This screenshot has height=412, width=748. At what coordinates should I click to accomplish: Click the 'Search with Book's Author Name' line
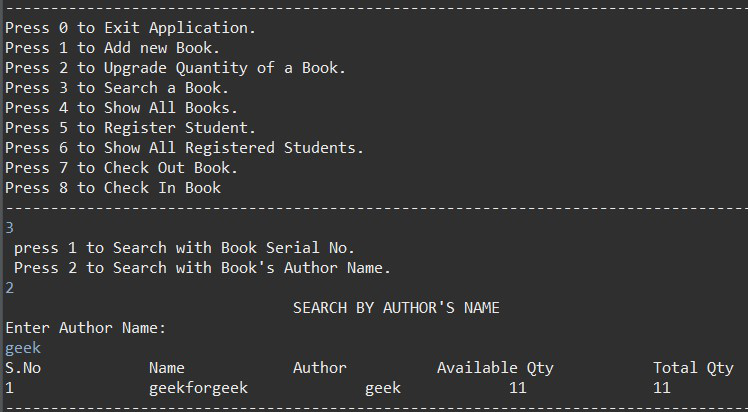pos(202,268)
